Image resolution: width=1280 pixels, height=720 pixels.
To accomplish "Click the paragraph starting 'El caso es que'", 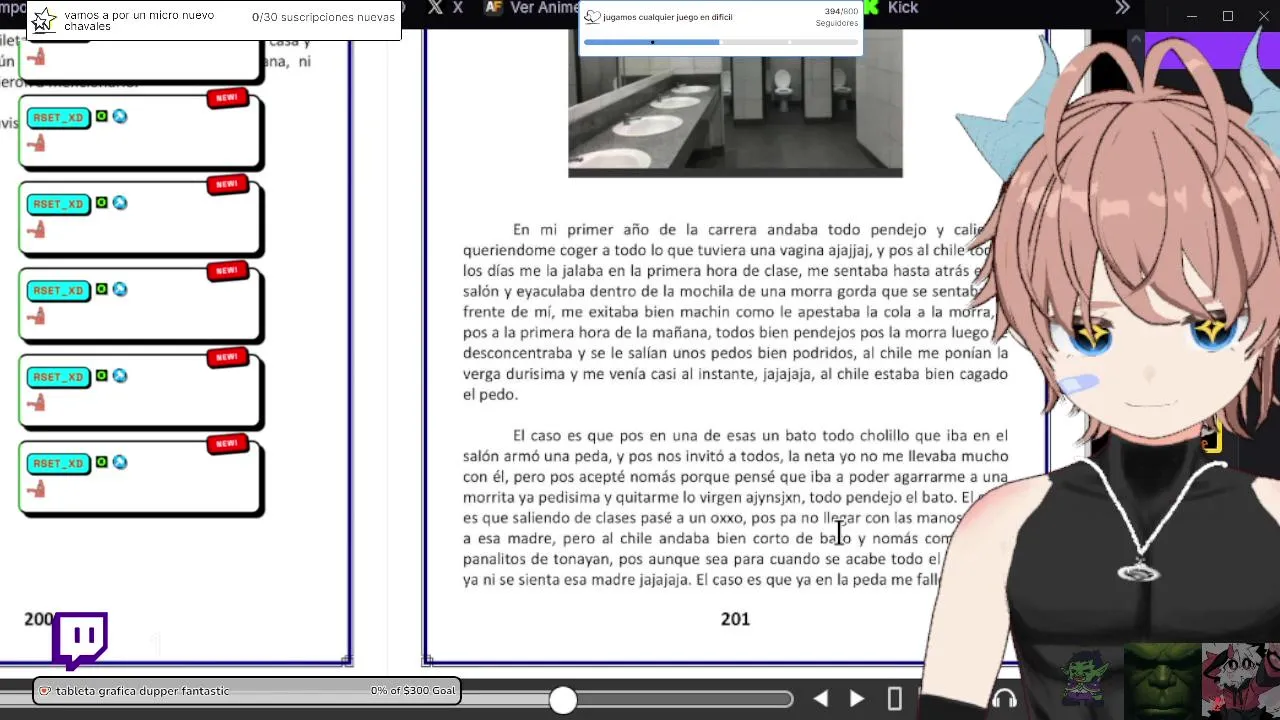I will tap(735, 507).
